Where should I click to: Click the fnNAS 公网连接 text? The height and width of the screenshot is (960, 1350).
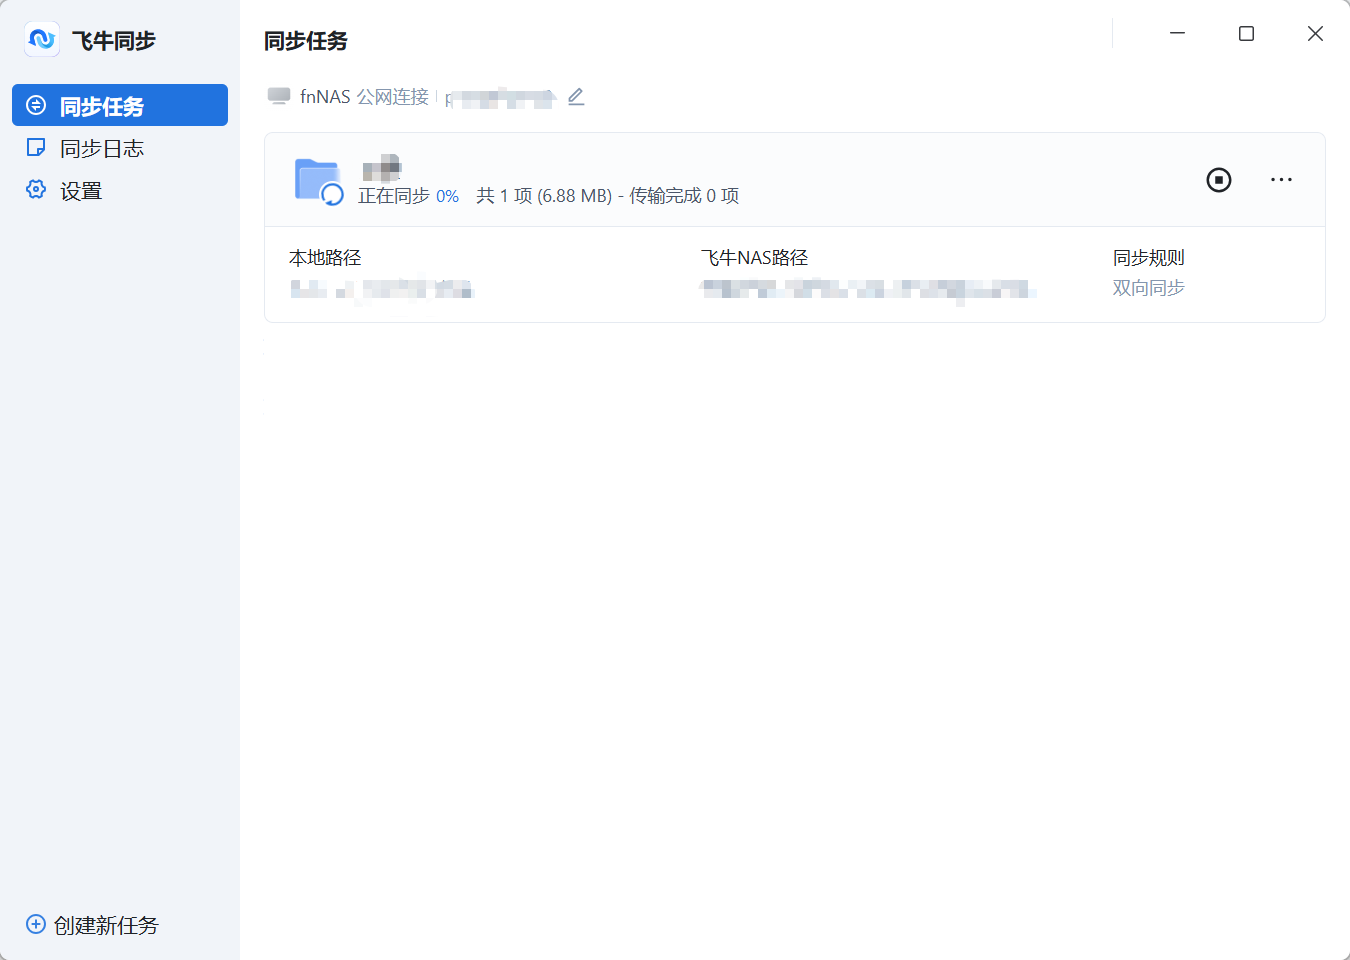pos(364,97)
